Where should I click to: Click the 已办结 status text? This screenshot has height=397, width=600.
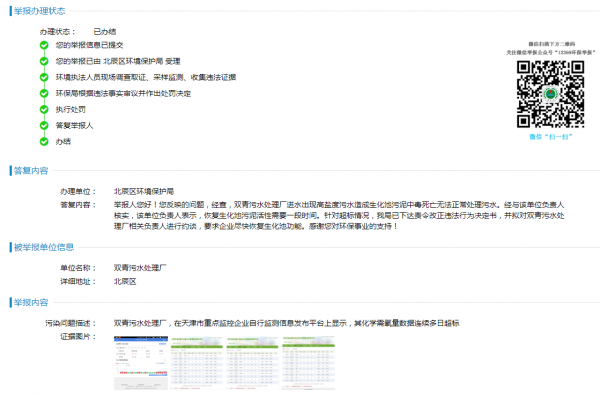click(x=105, y=32)
